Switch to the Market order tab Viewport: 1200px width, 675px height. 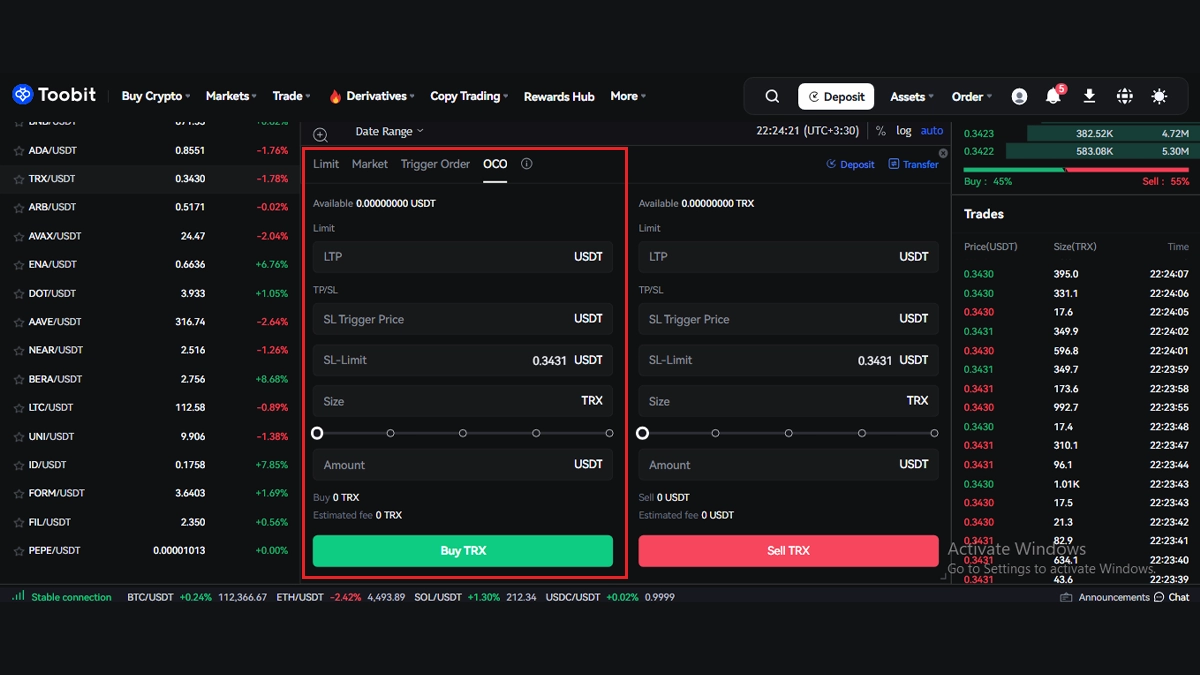370,164
